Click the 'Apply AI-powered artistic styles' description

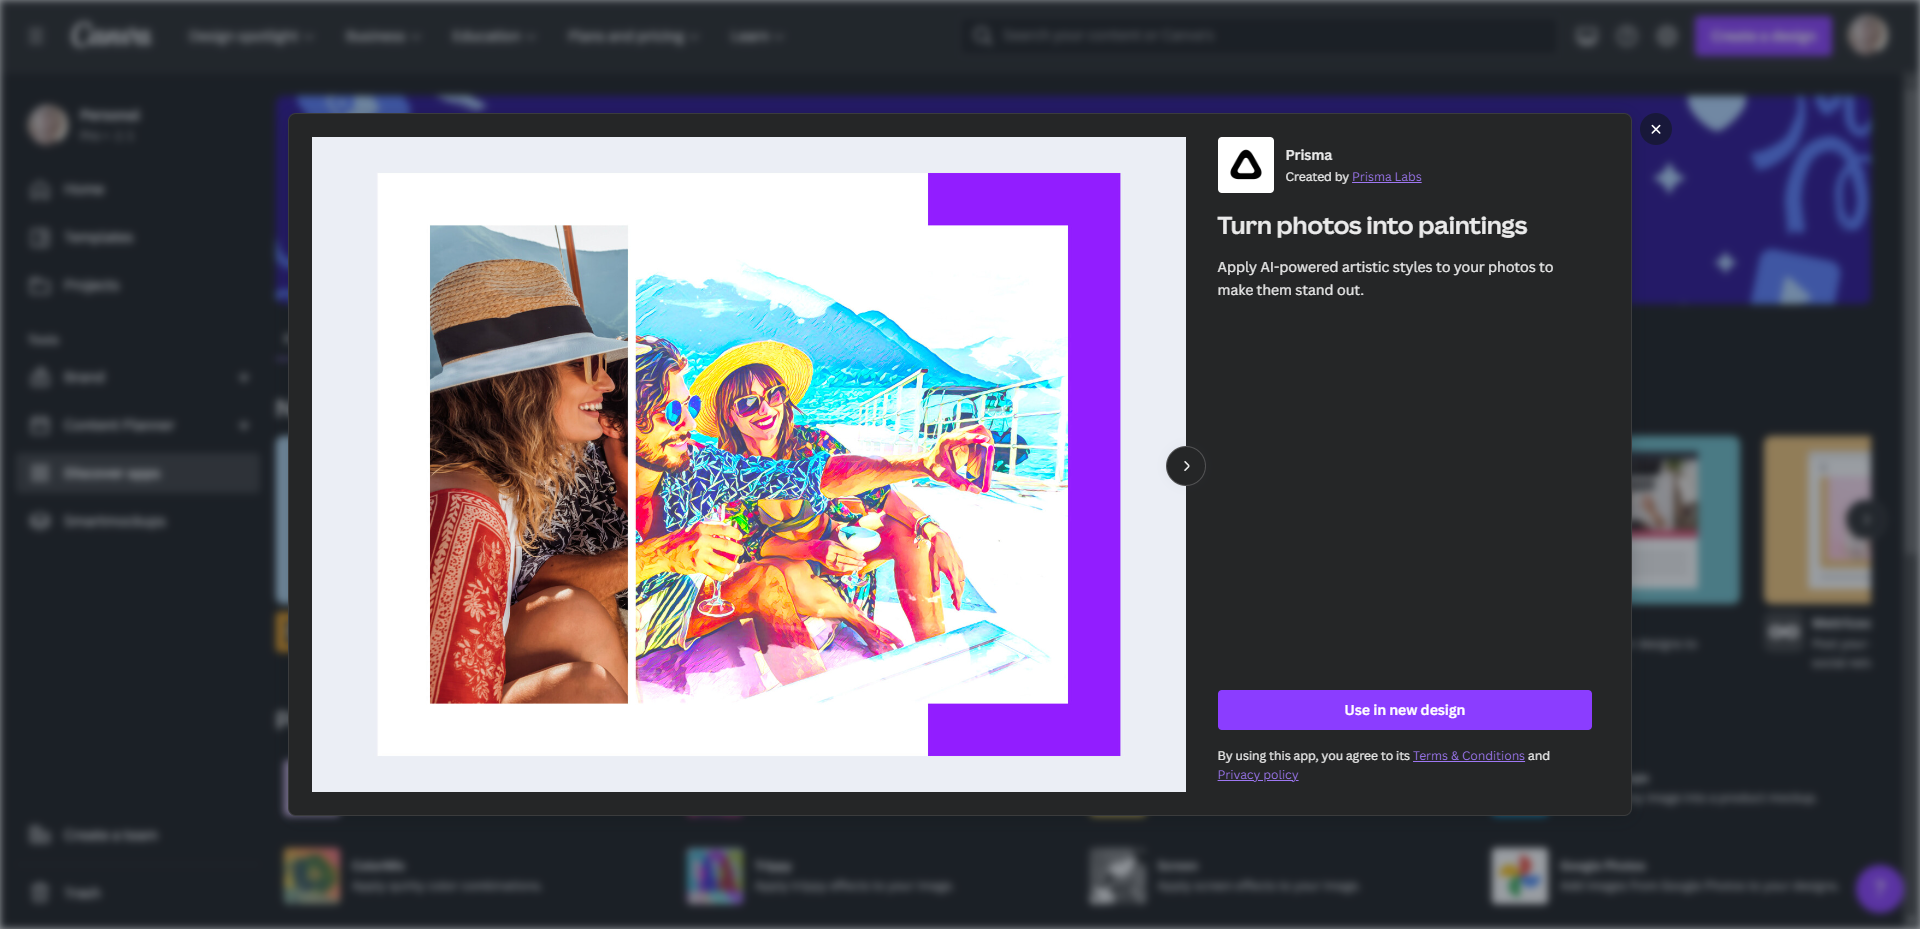click(x=1385, y=278)
